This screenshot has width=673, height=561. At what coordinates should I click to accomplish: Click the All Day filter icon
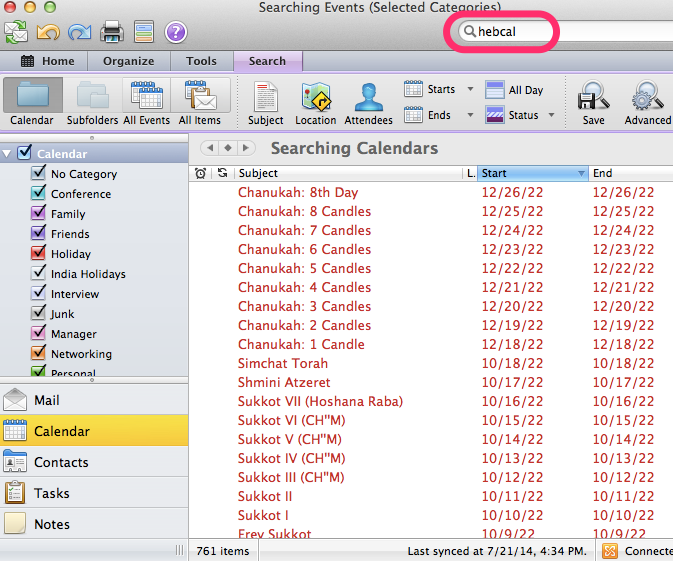click(x=494, y=90)
